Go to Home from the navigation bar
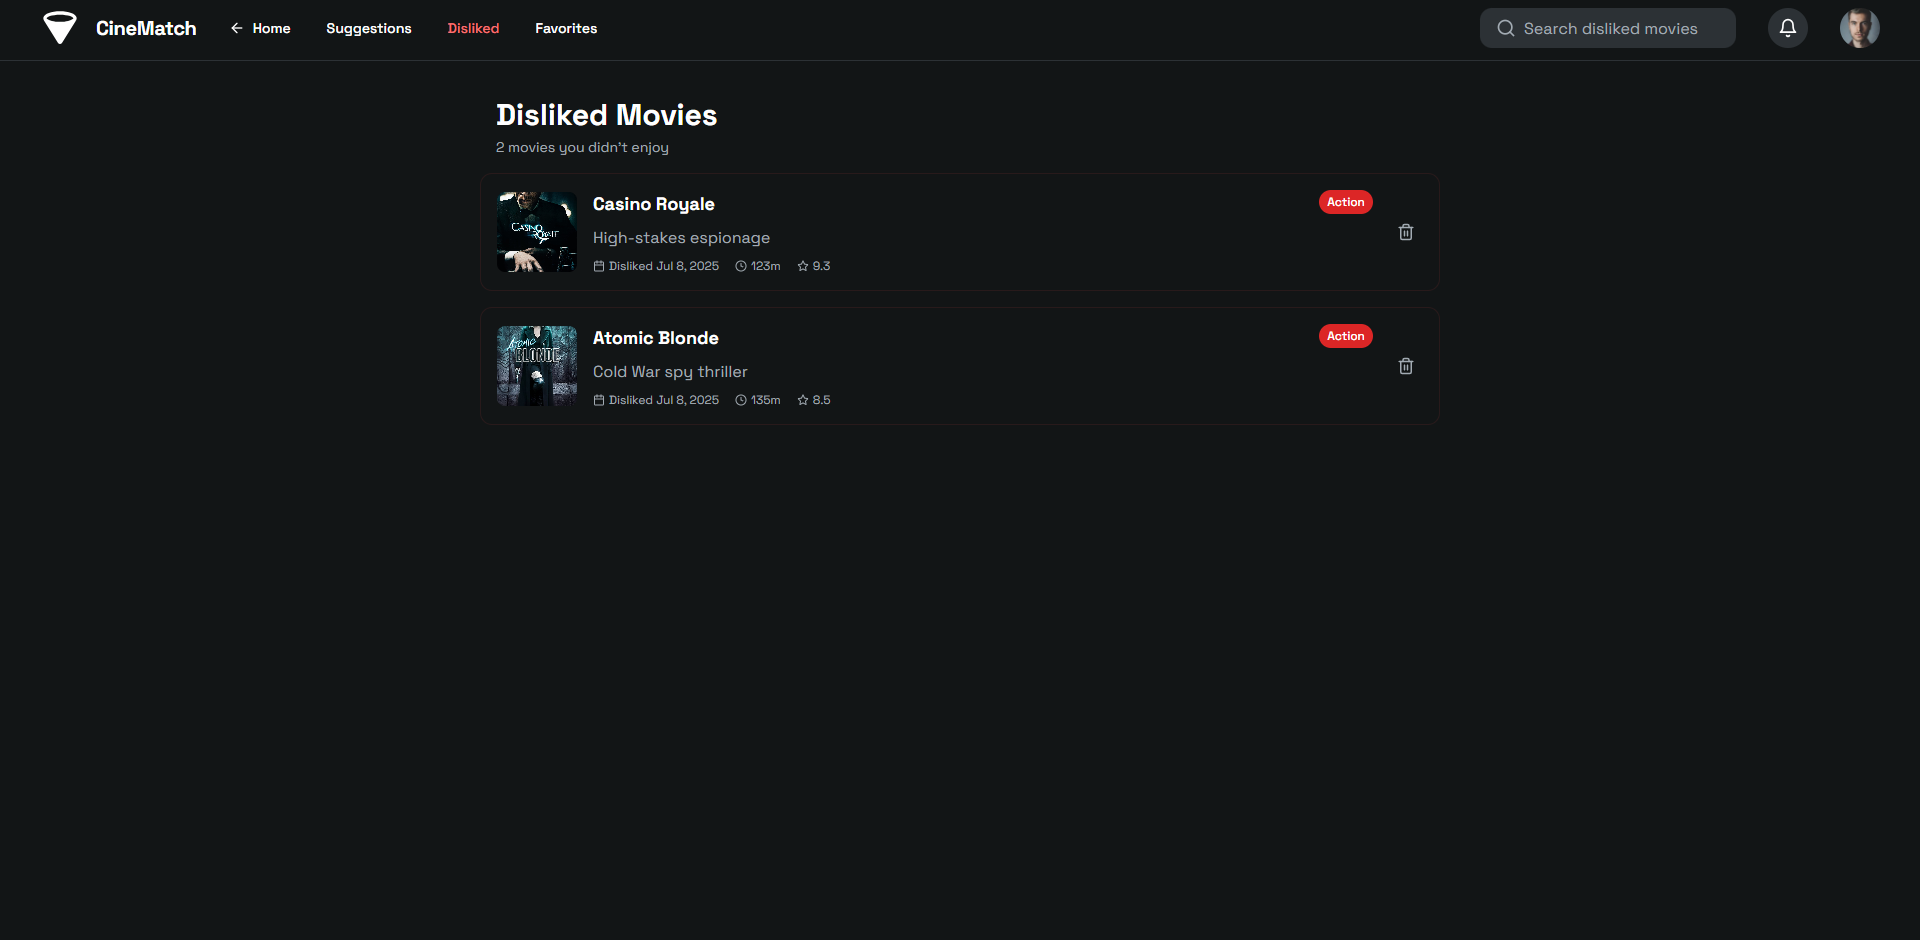Image resolution: width=1920 pixels, height=940 pixels. point(269,28)
